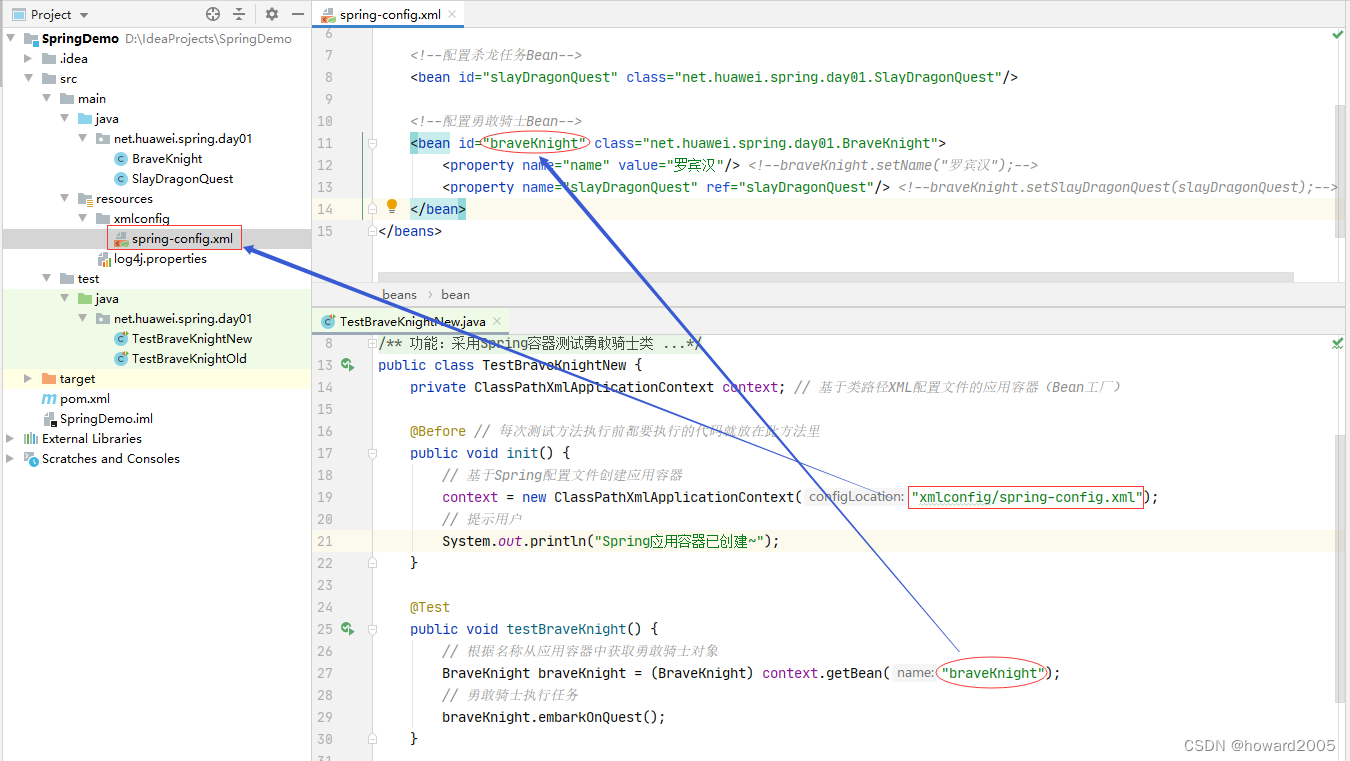Click the 'beans' breadcrumb

(x=399, y=294)
